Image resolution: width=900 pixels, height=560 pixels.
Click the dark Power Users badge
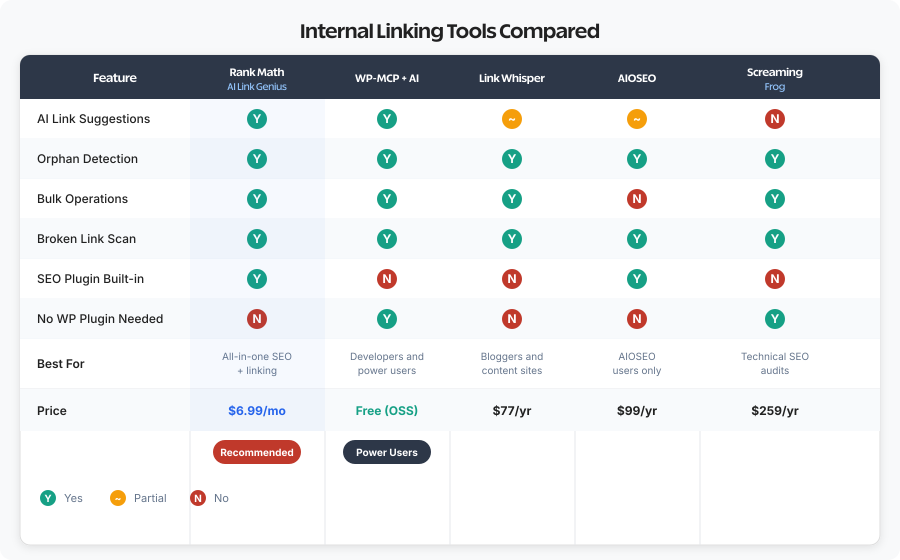[x=387, y=452]
